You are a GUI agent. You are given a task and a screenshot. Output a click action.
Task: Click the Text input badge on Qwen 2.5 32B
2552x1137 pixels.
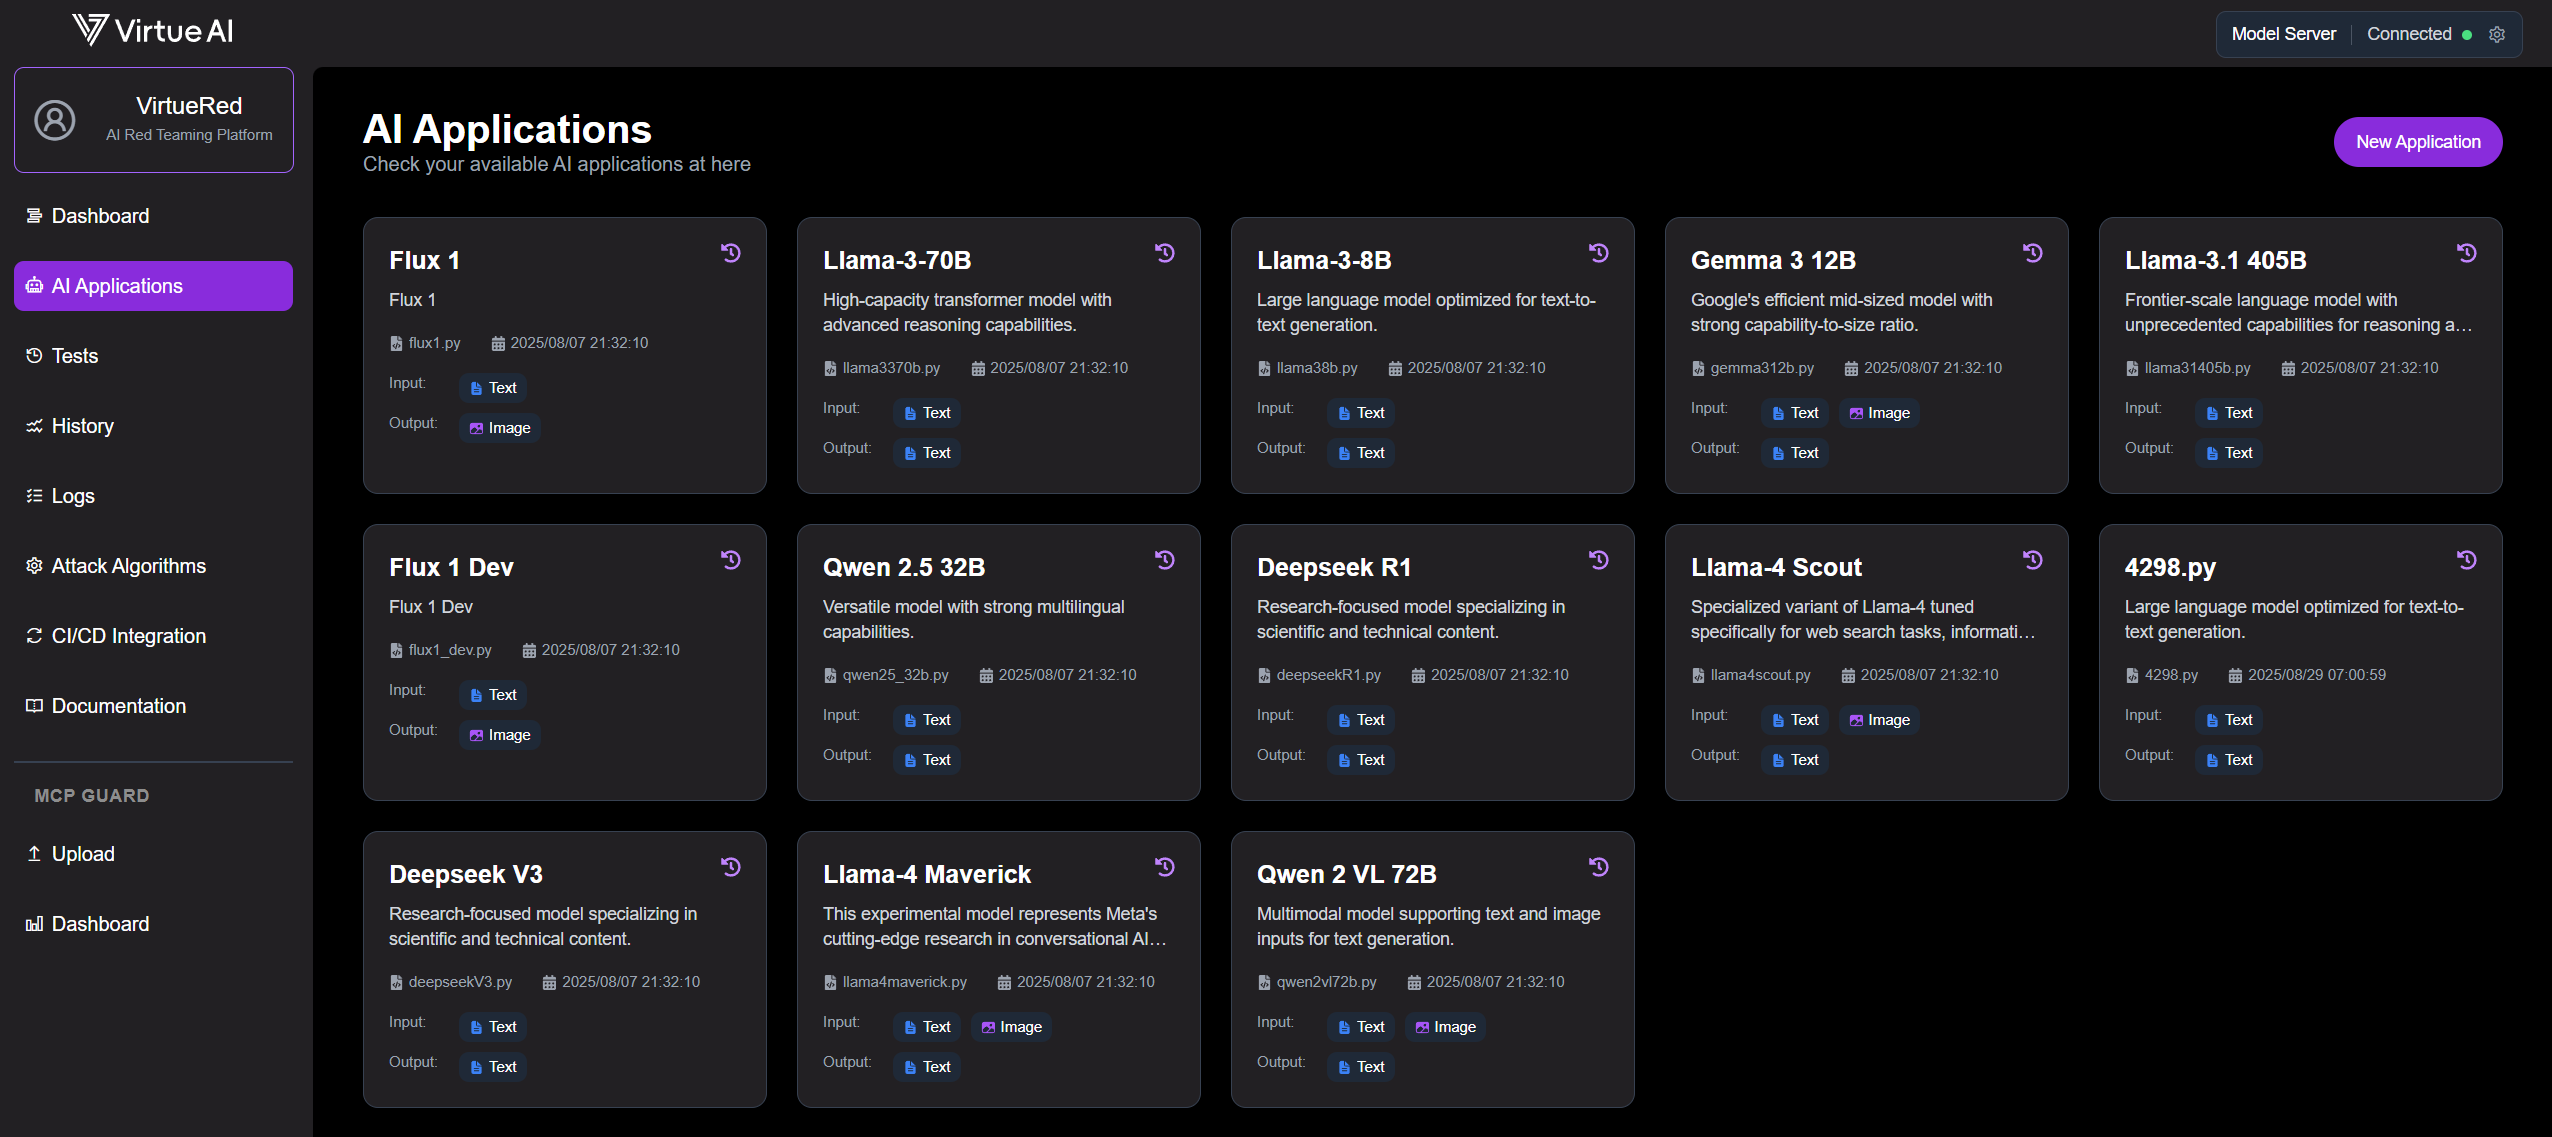coord(926,719)
